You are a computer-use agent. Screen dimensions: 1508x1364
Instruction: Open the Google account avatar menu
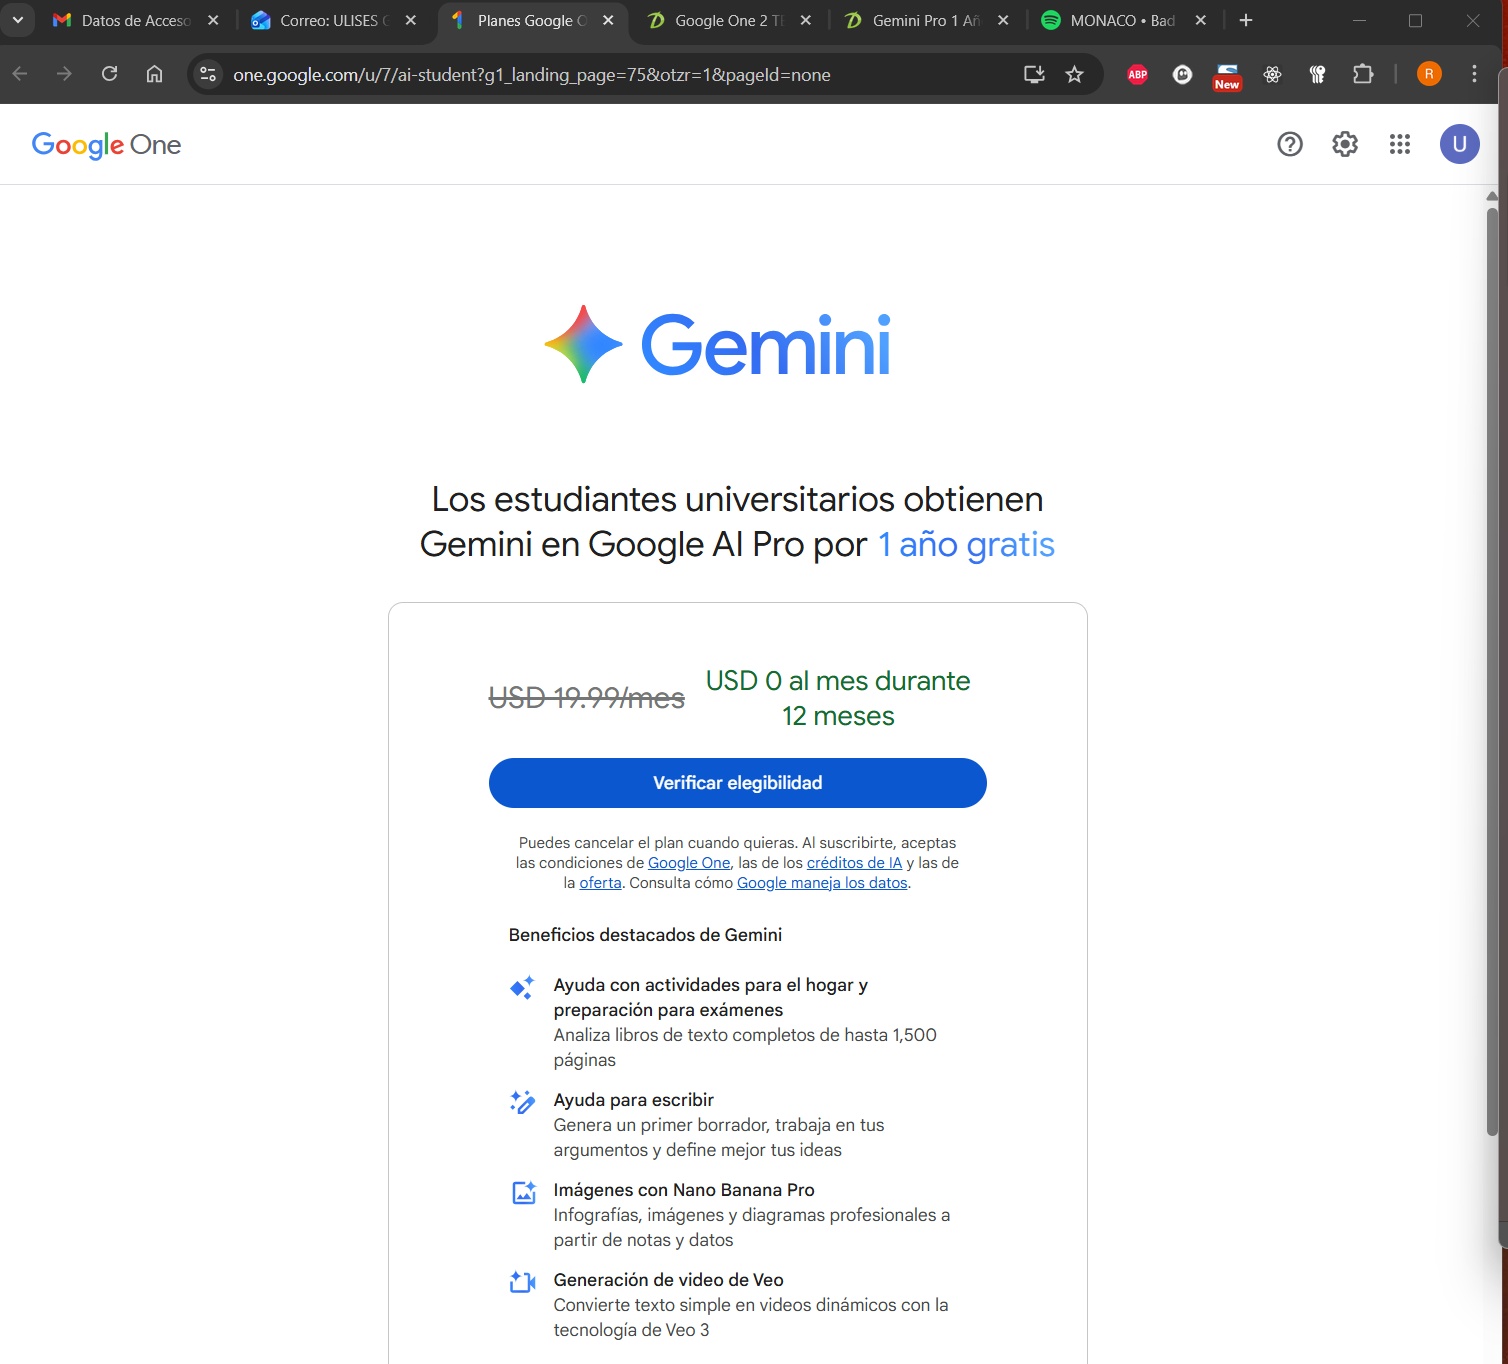1459,145
